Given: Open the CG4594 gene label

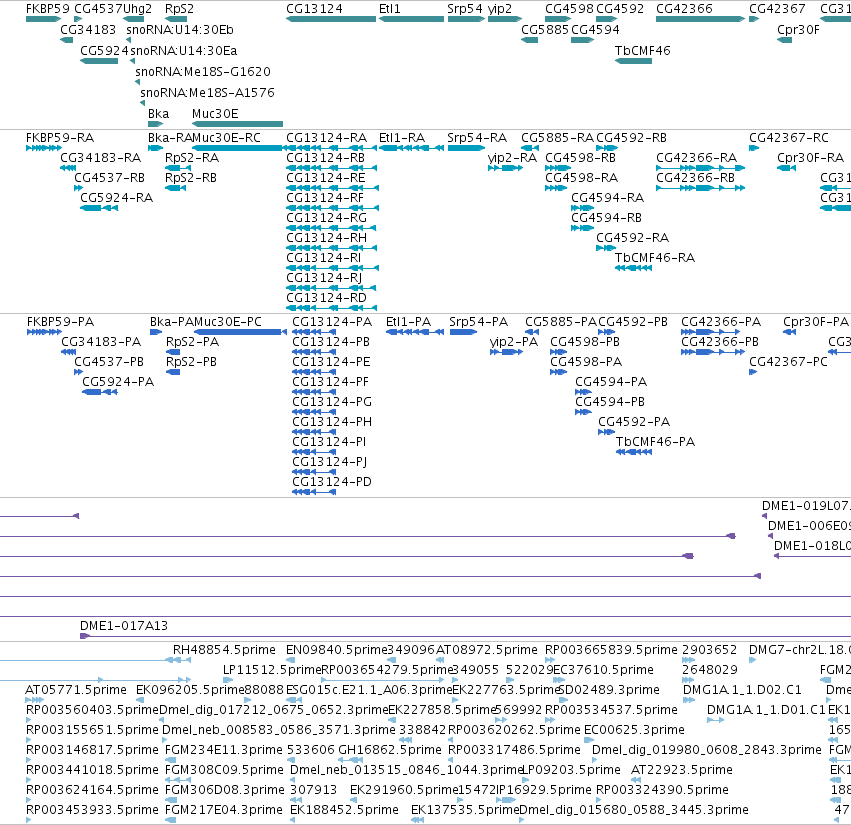Looking at the screenshot, I should (x=595, y=29).
